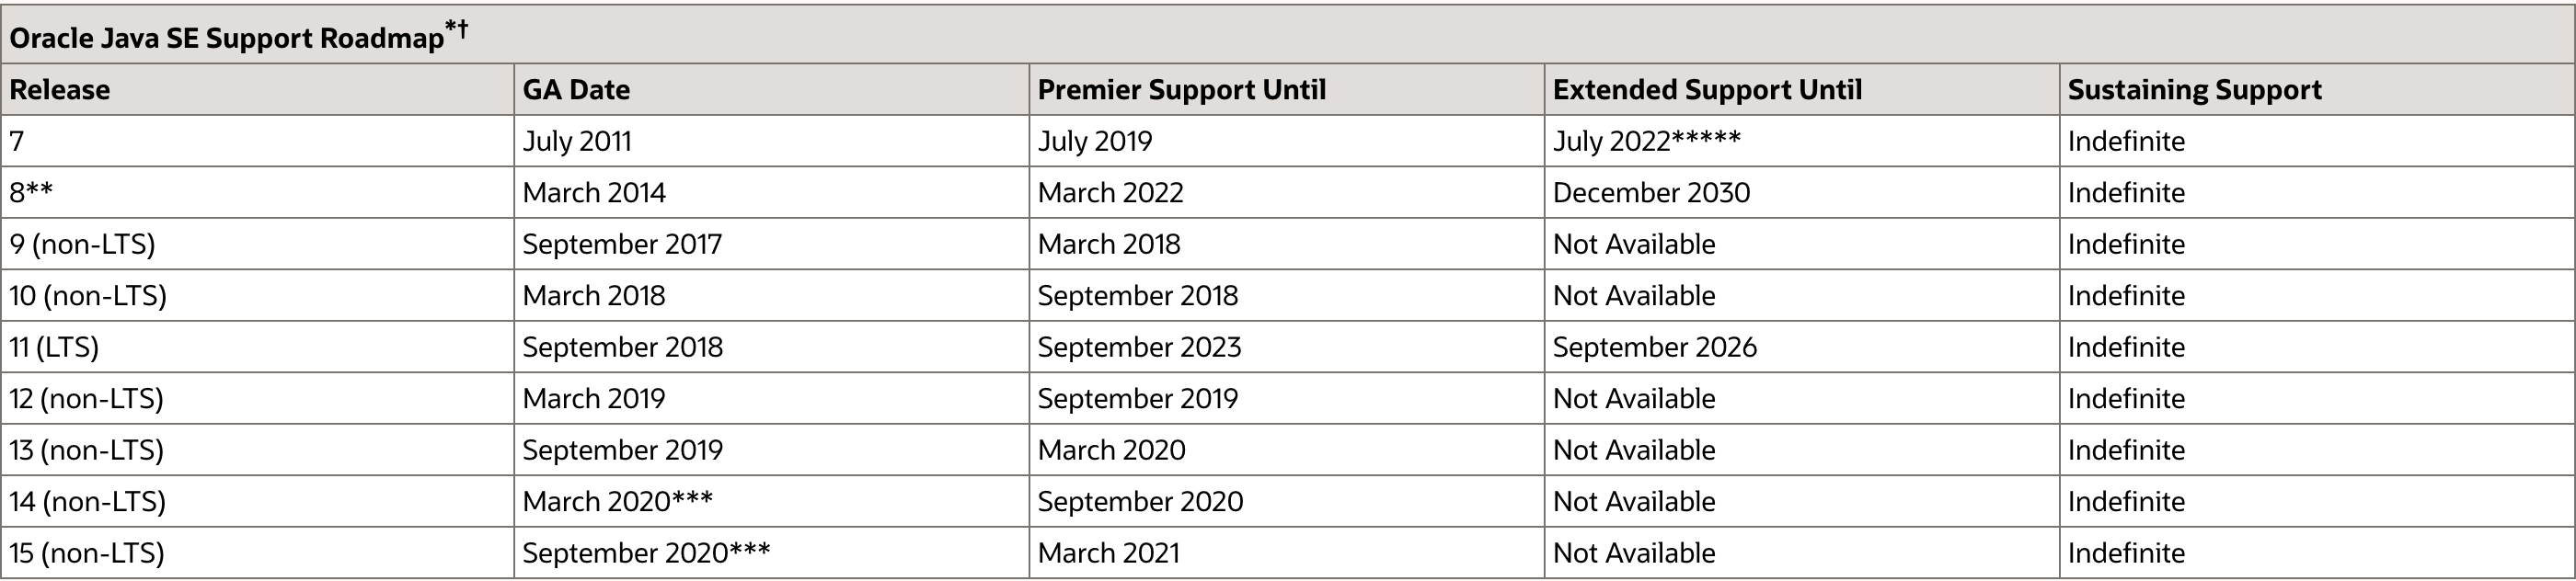Click the March 2022 premier support cell
Image resolution: width=2576 pixels, height=581 pixels.
(x=1110, y=193)
